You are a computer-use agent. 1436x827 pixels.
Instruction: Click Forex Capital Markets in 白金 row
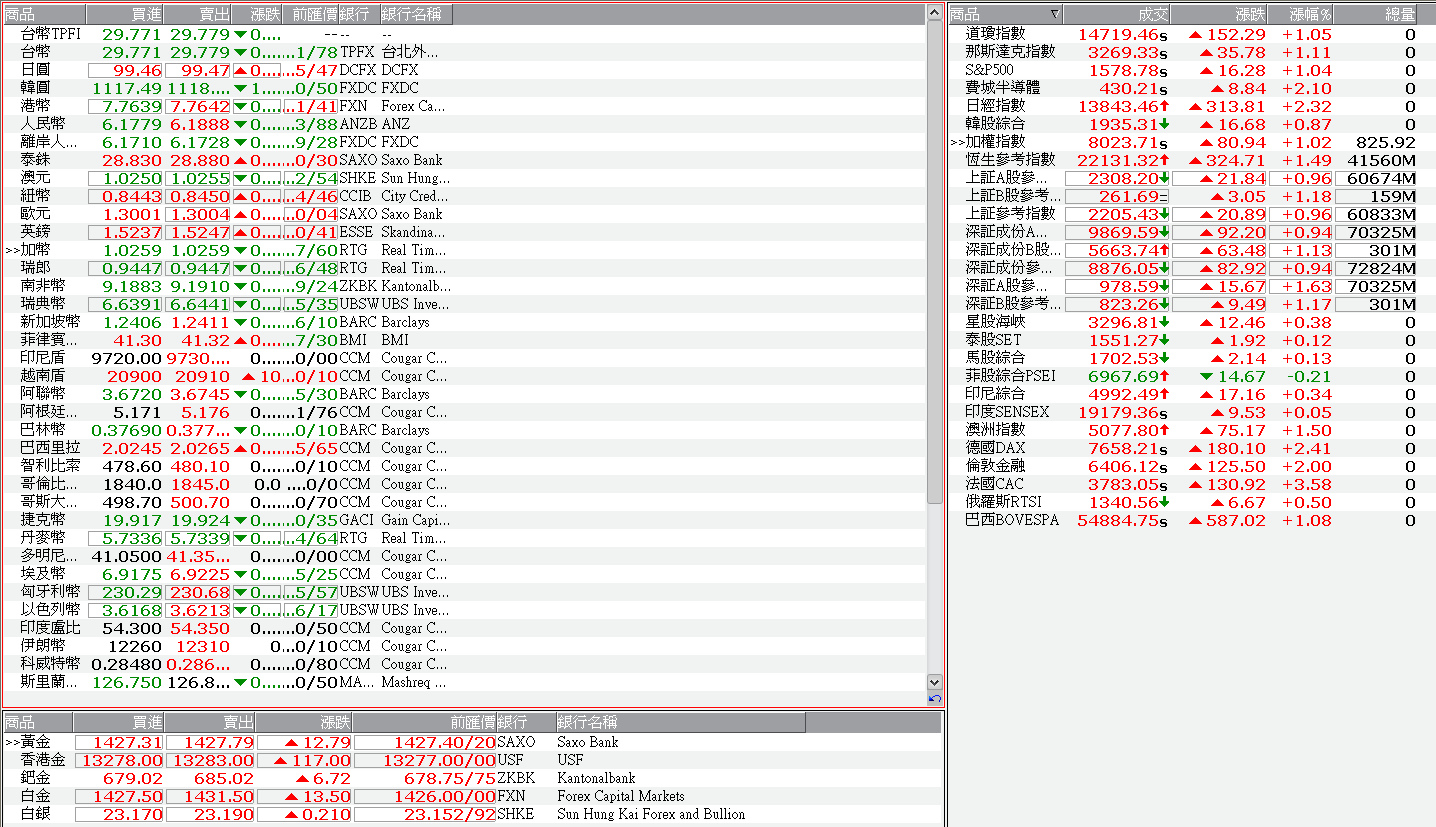[620, 796]
